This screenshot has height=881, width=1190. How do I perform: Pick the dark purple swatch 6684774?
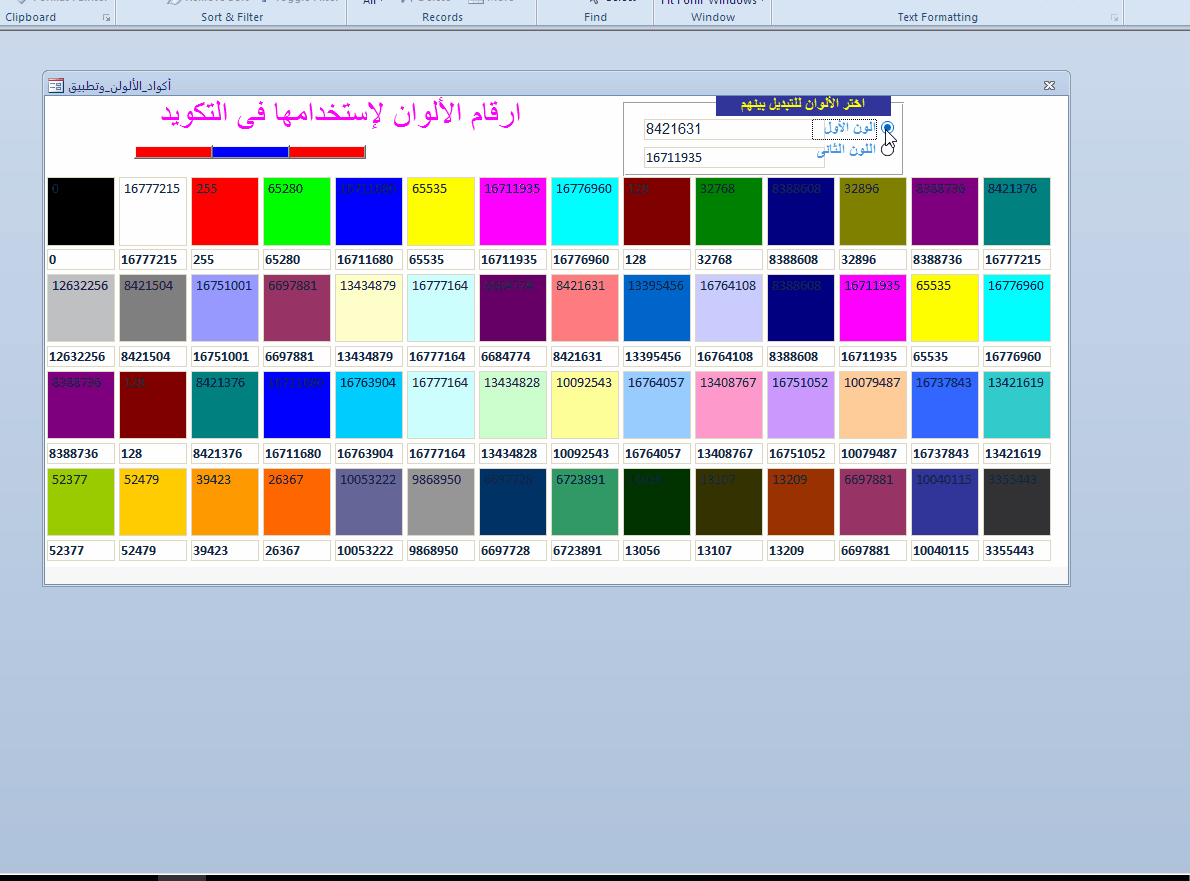pos(512,309)
